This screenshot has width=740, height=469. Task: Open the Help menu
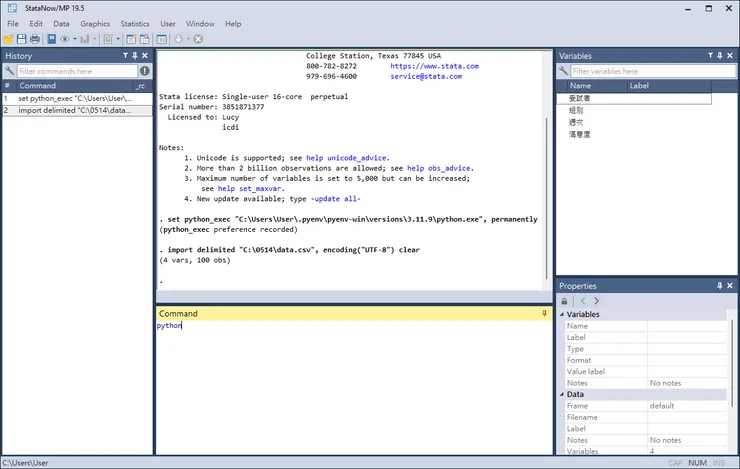coord(233,24)
